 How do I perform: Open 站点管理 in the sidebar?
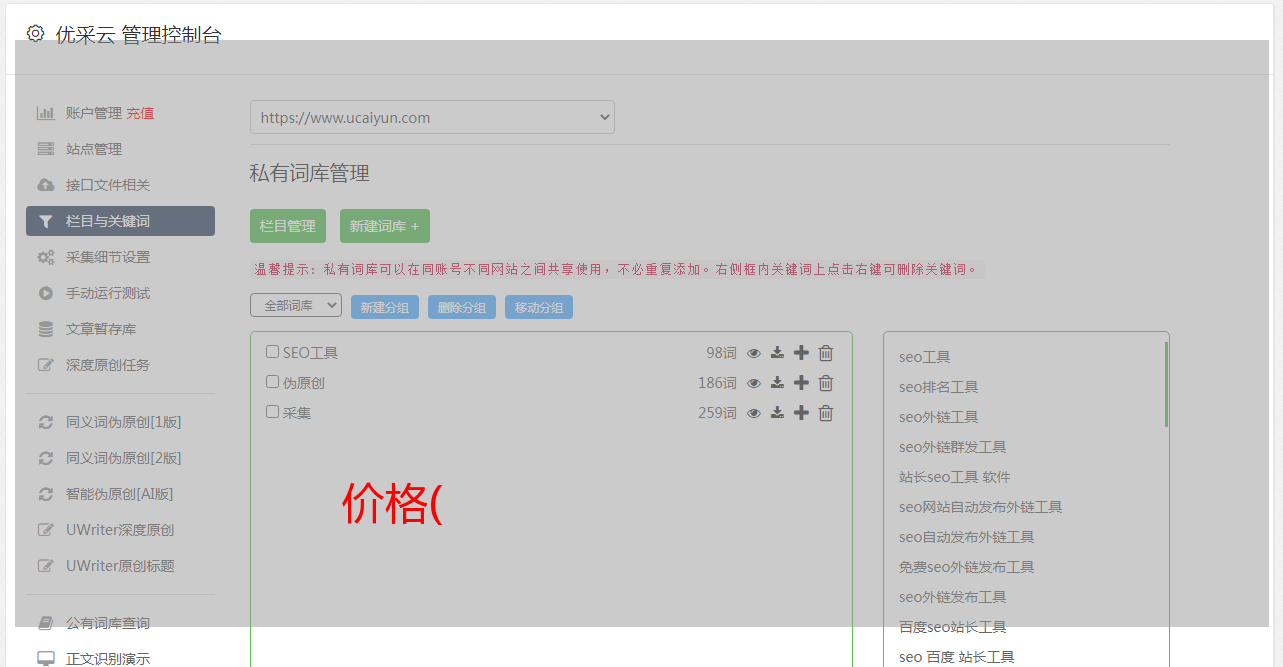94,149
